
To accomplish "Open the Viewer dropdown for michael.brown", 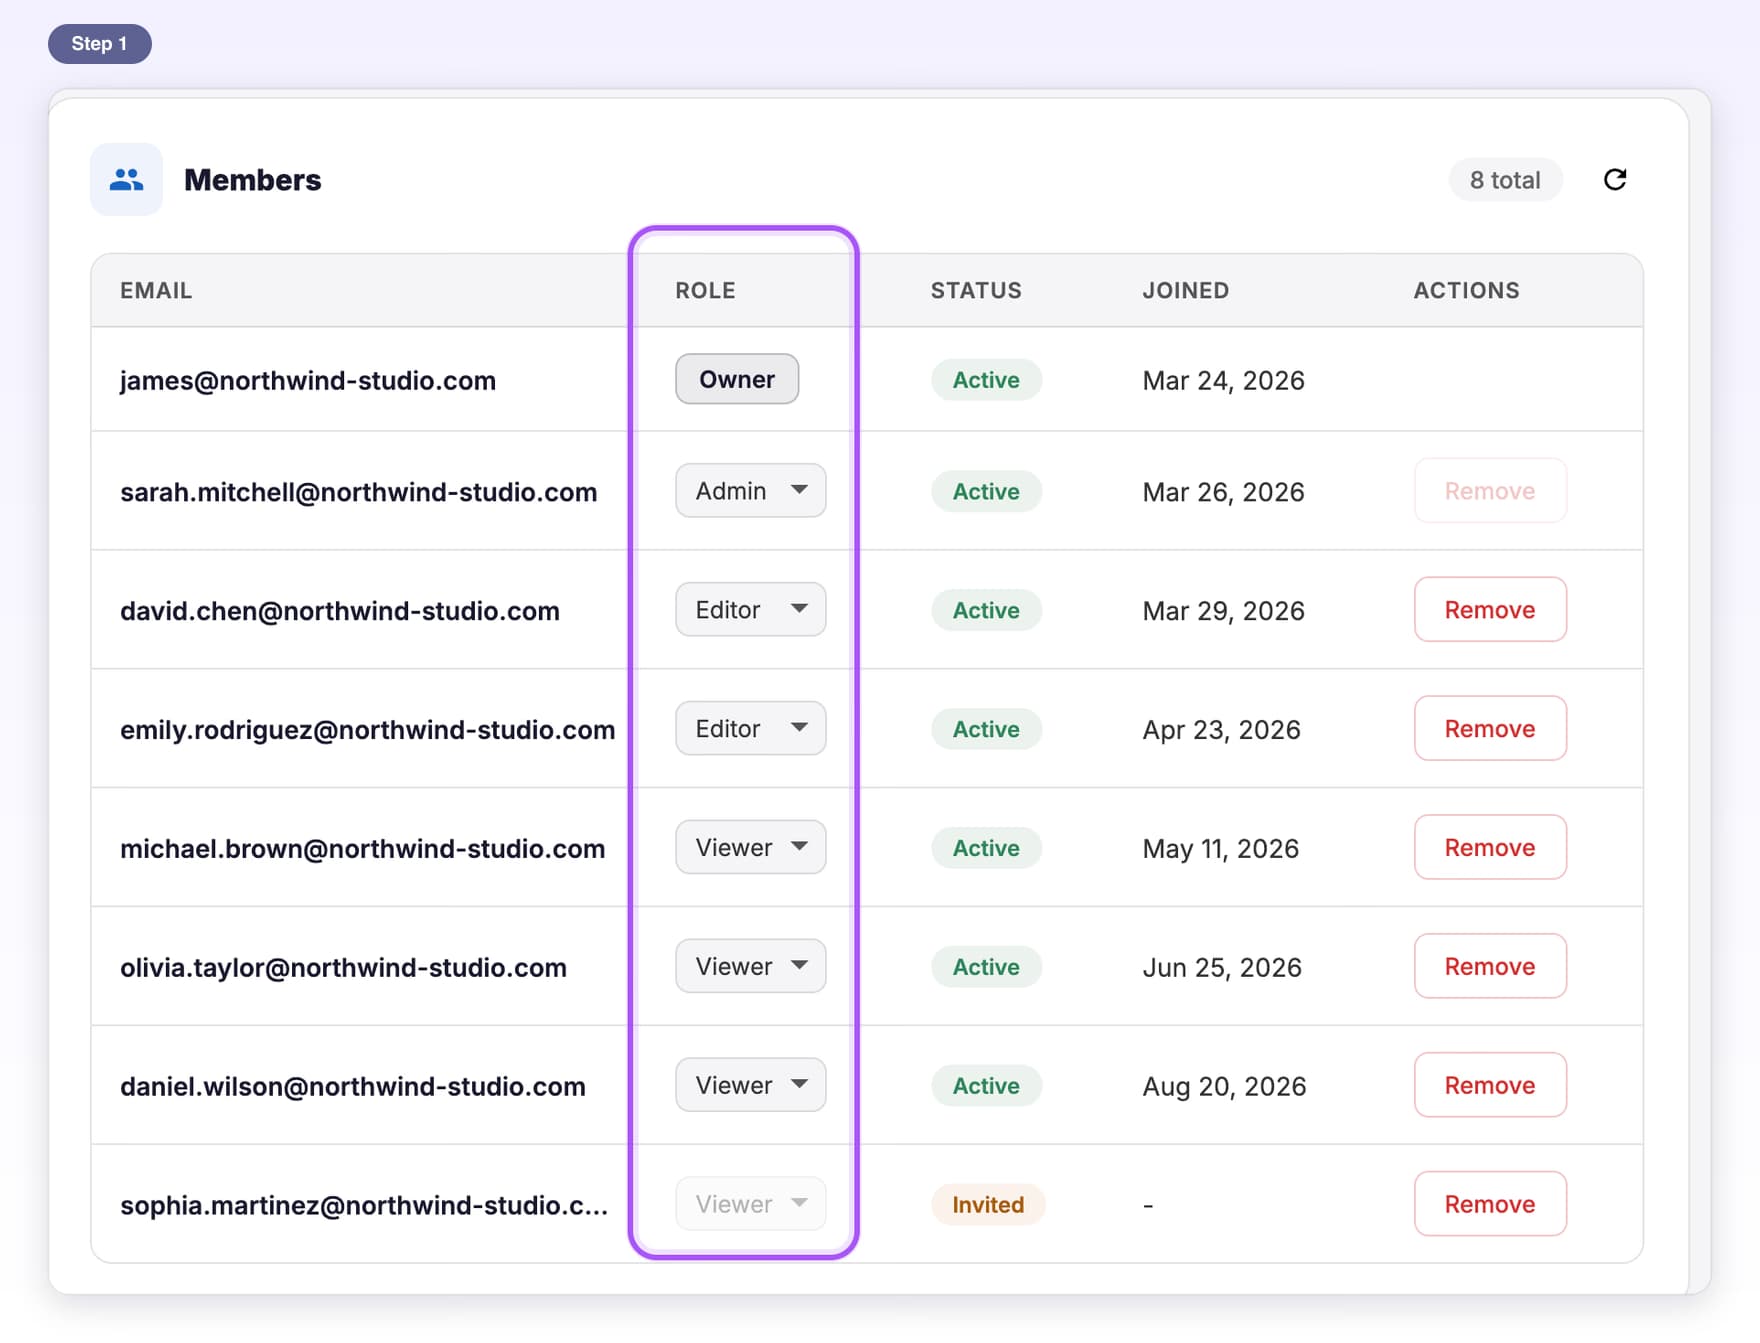I will tap(750, 848).
